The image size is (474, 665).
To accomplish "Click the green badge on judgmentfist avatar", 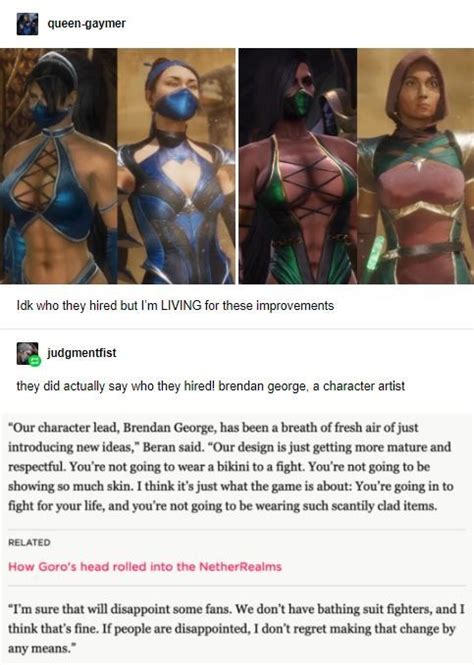I will (x=34, y=360).
